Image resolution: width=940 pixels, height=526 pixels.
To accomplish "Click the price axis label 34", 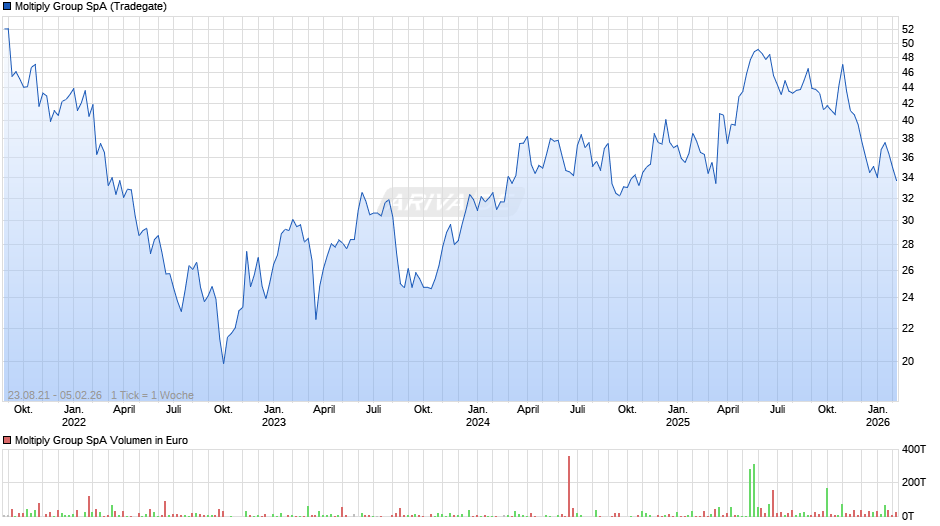I will [x=908, y=178].
